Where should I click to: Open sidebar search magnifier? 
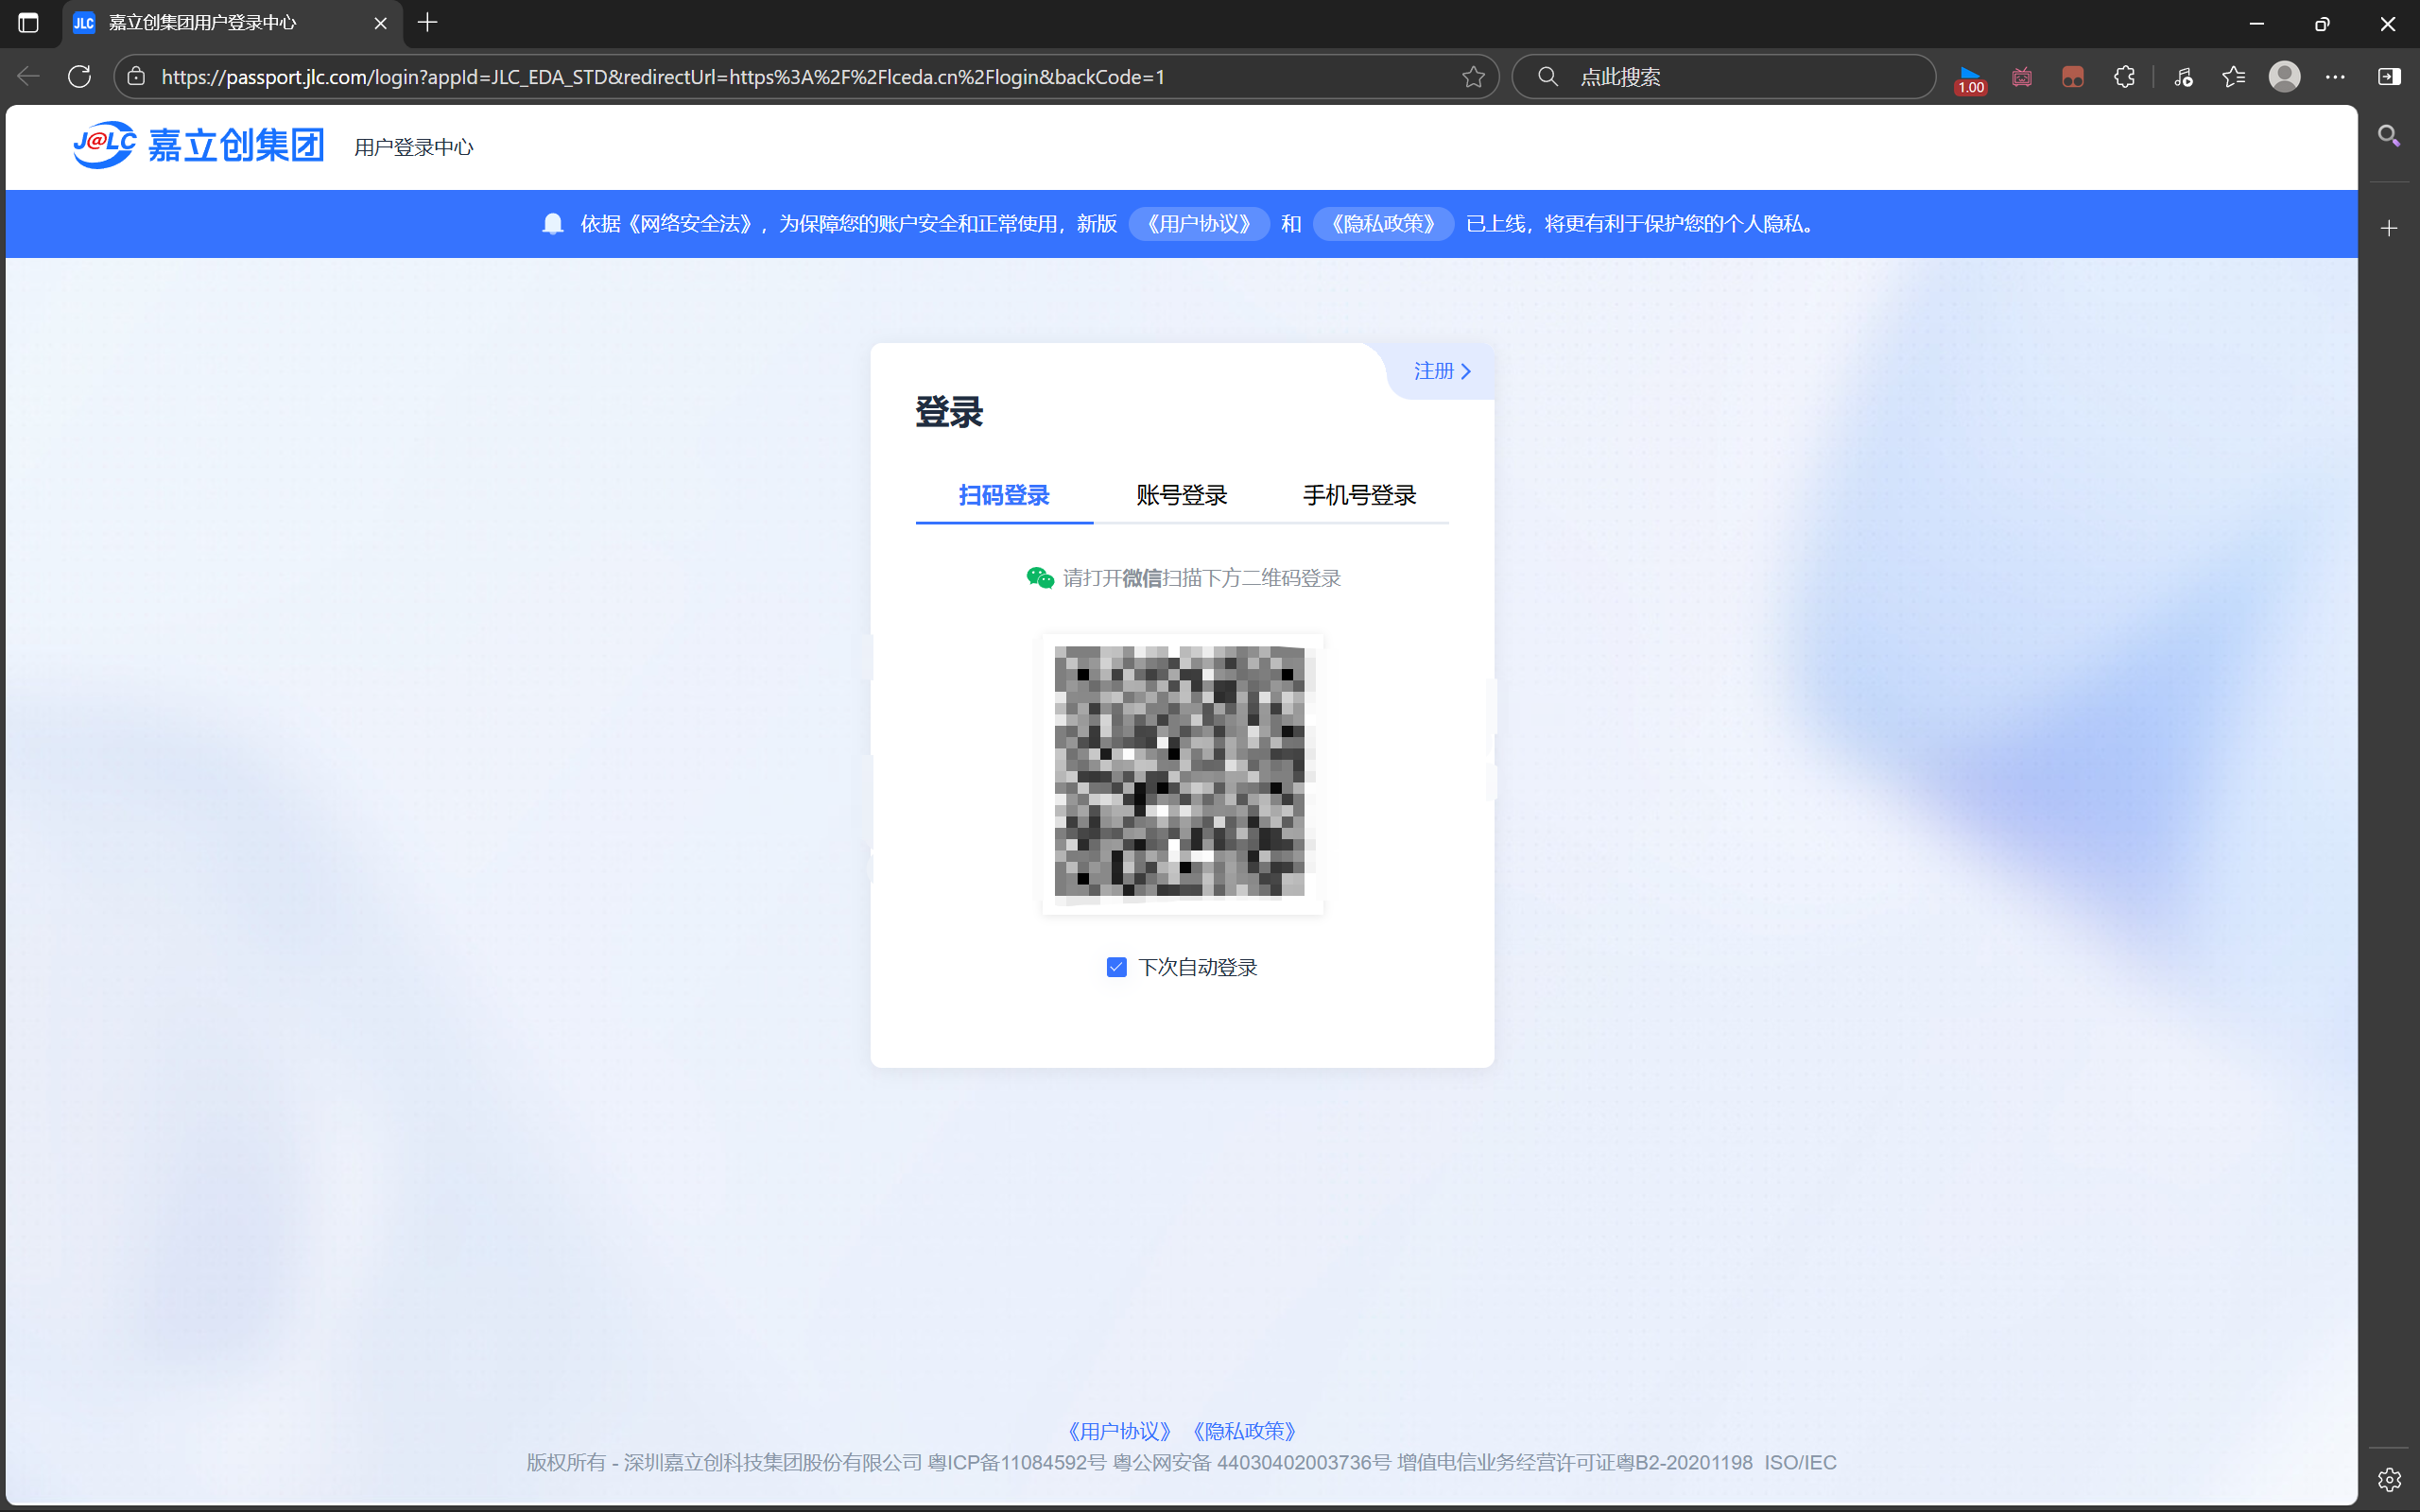pos(2389,136)
